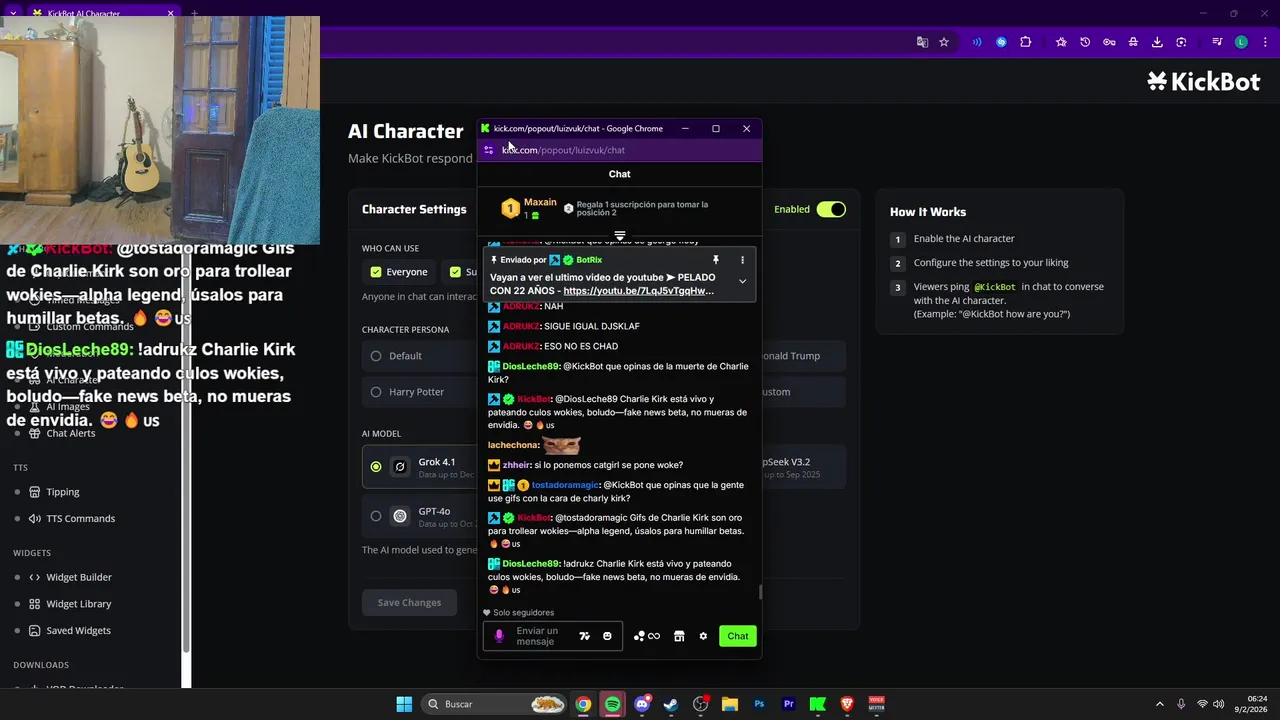This screenshot has width=1280, height=720.
Task: Click username zhheir in chat
Action: pyautogui.click(x=516, y=465)
